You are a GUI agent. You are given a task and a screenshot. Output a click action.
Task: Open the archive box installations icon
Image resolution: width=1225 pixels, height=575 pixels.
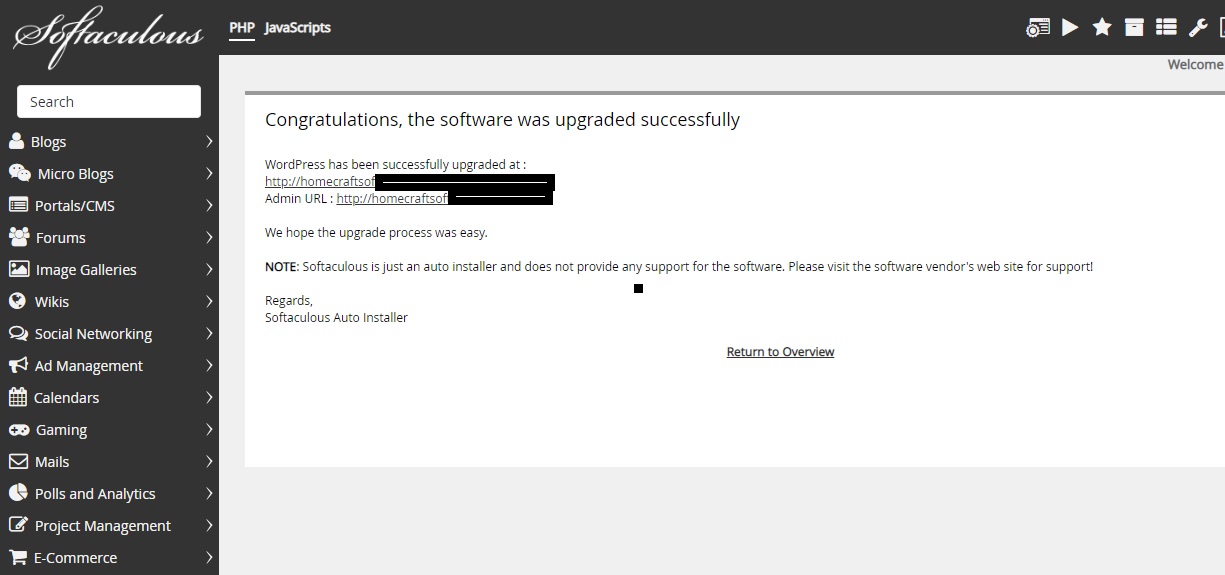[1134, 27]
